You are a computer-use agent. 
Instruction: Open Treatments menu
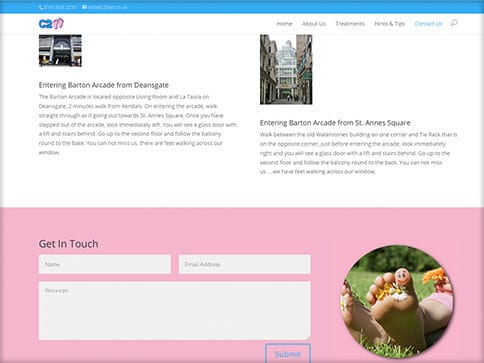click(x=350, y=24)
